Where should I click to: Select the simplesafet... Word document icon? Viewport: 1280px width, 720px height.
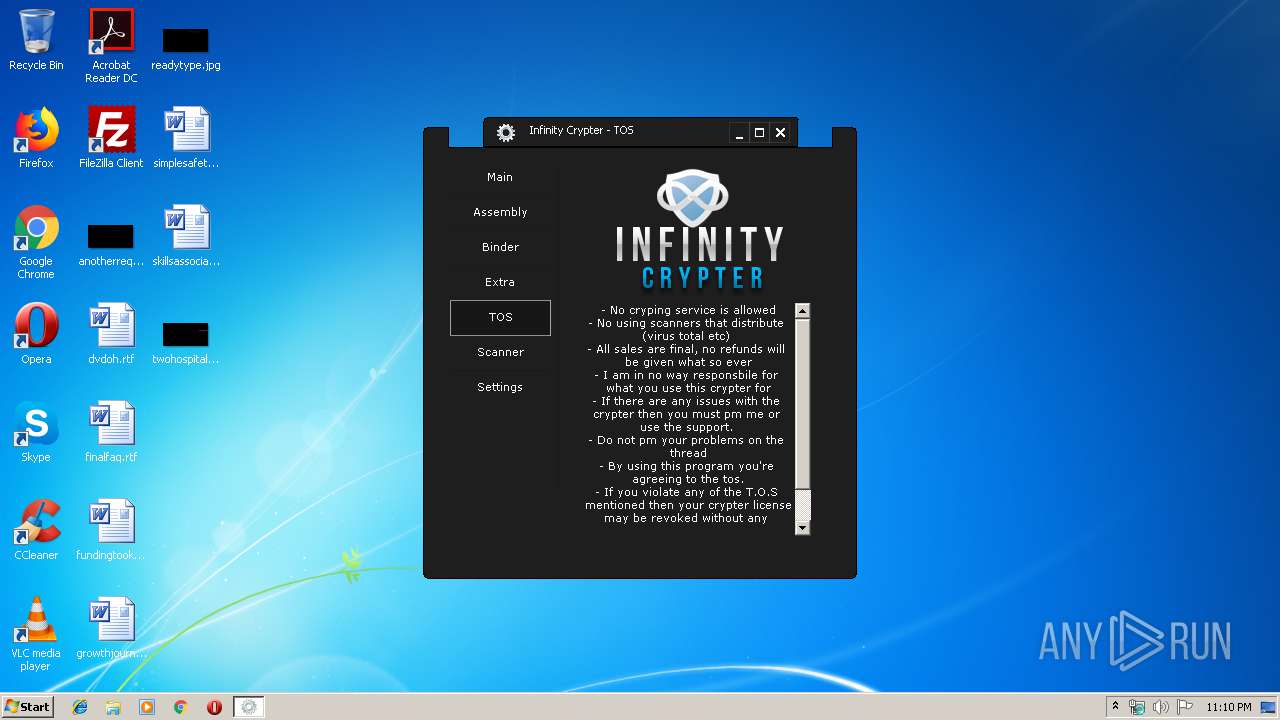(x=186, y=138)
